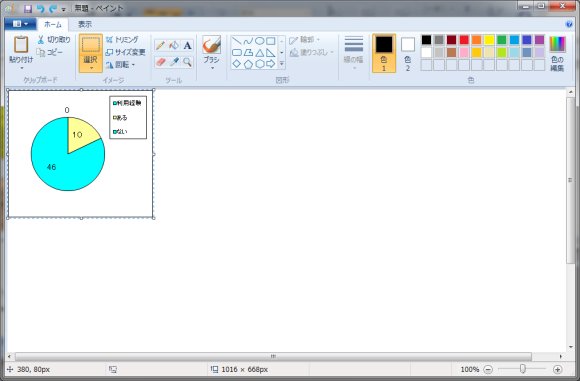Click the Redo arrow in the title bar

click(53, 9)
